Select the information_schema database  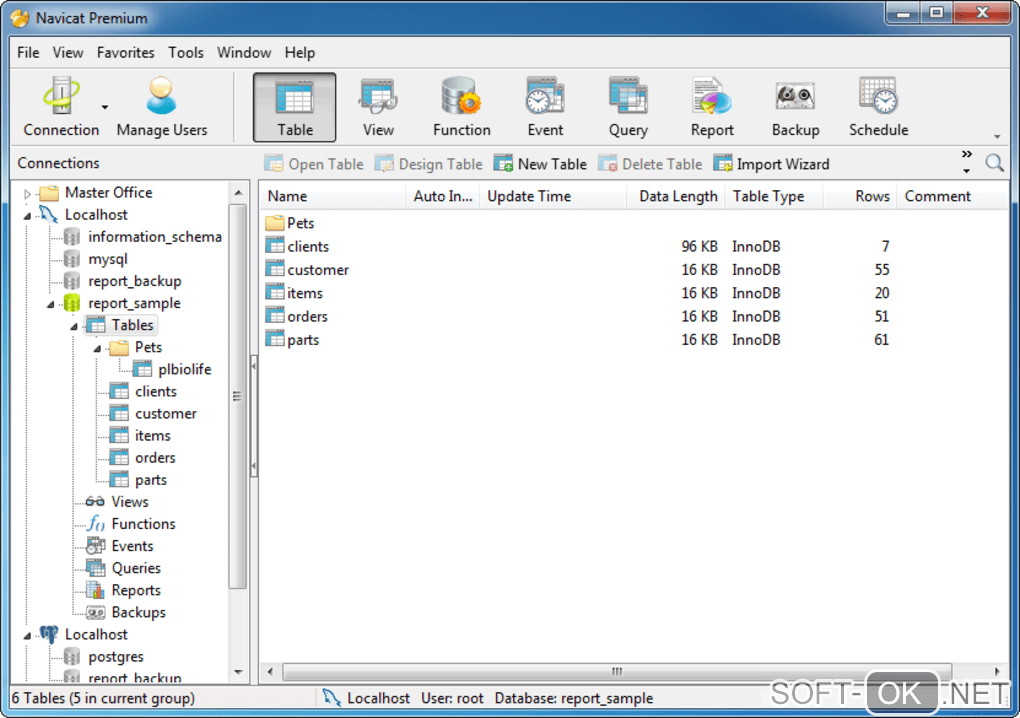(x=155, y=237)
